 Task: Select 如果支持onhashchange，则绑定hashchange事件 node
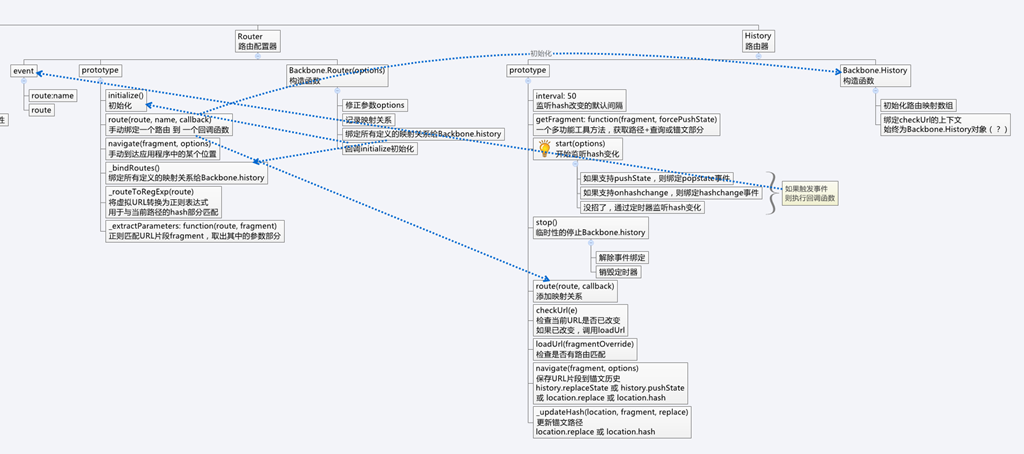pyautogui.click(x=671, y=193)
